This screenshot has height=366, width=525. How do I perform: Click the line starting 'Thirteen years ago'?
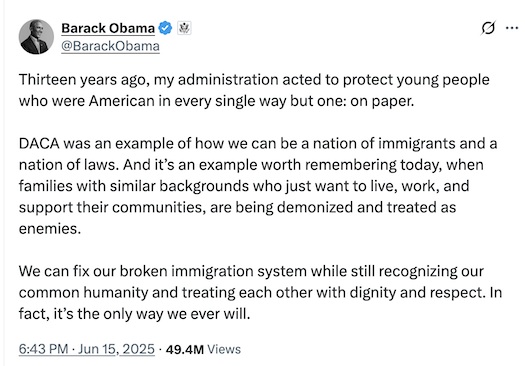(x=254, y=80)
